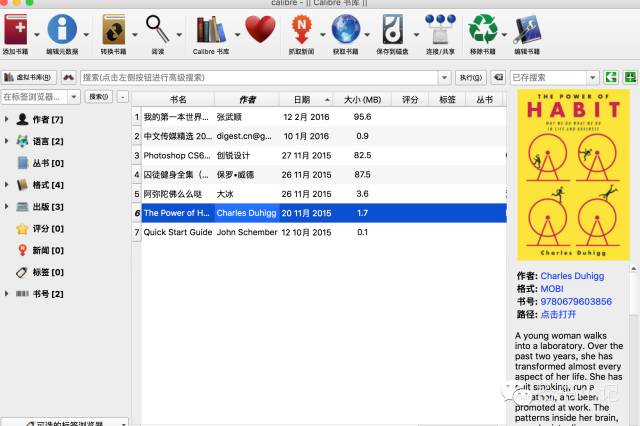The width and height of the screenshot is (640, 426).
Task: Expand the 出版 [3] tree node
Action: coord(6,206)
